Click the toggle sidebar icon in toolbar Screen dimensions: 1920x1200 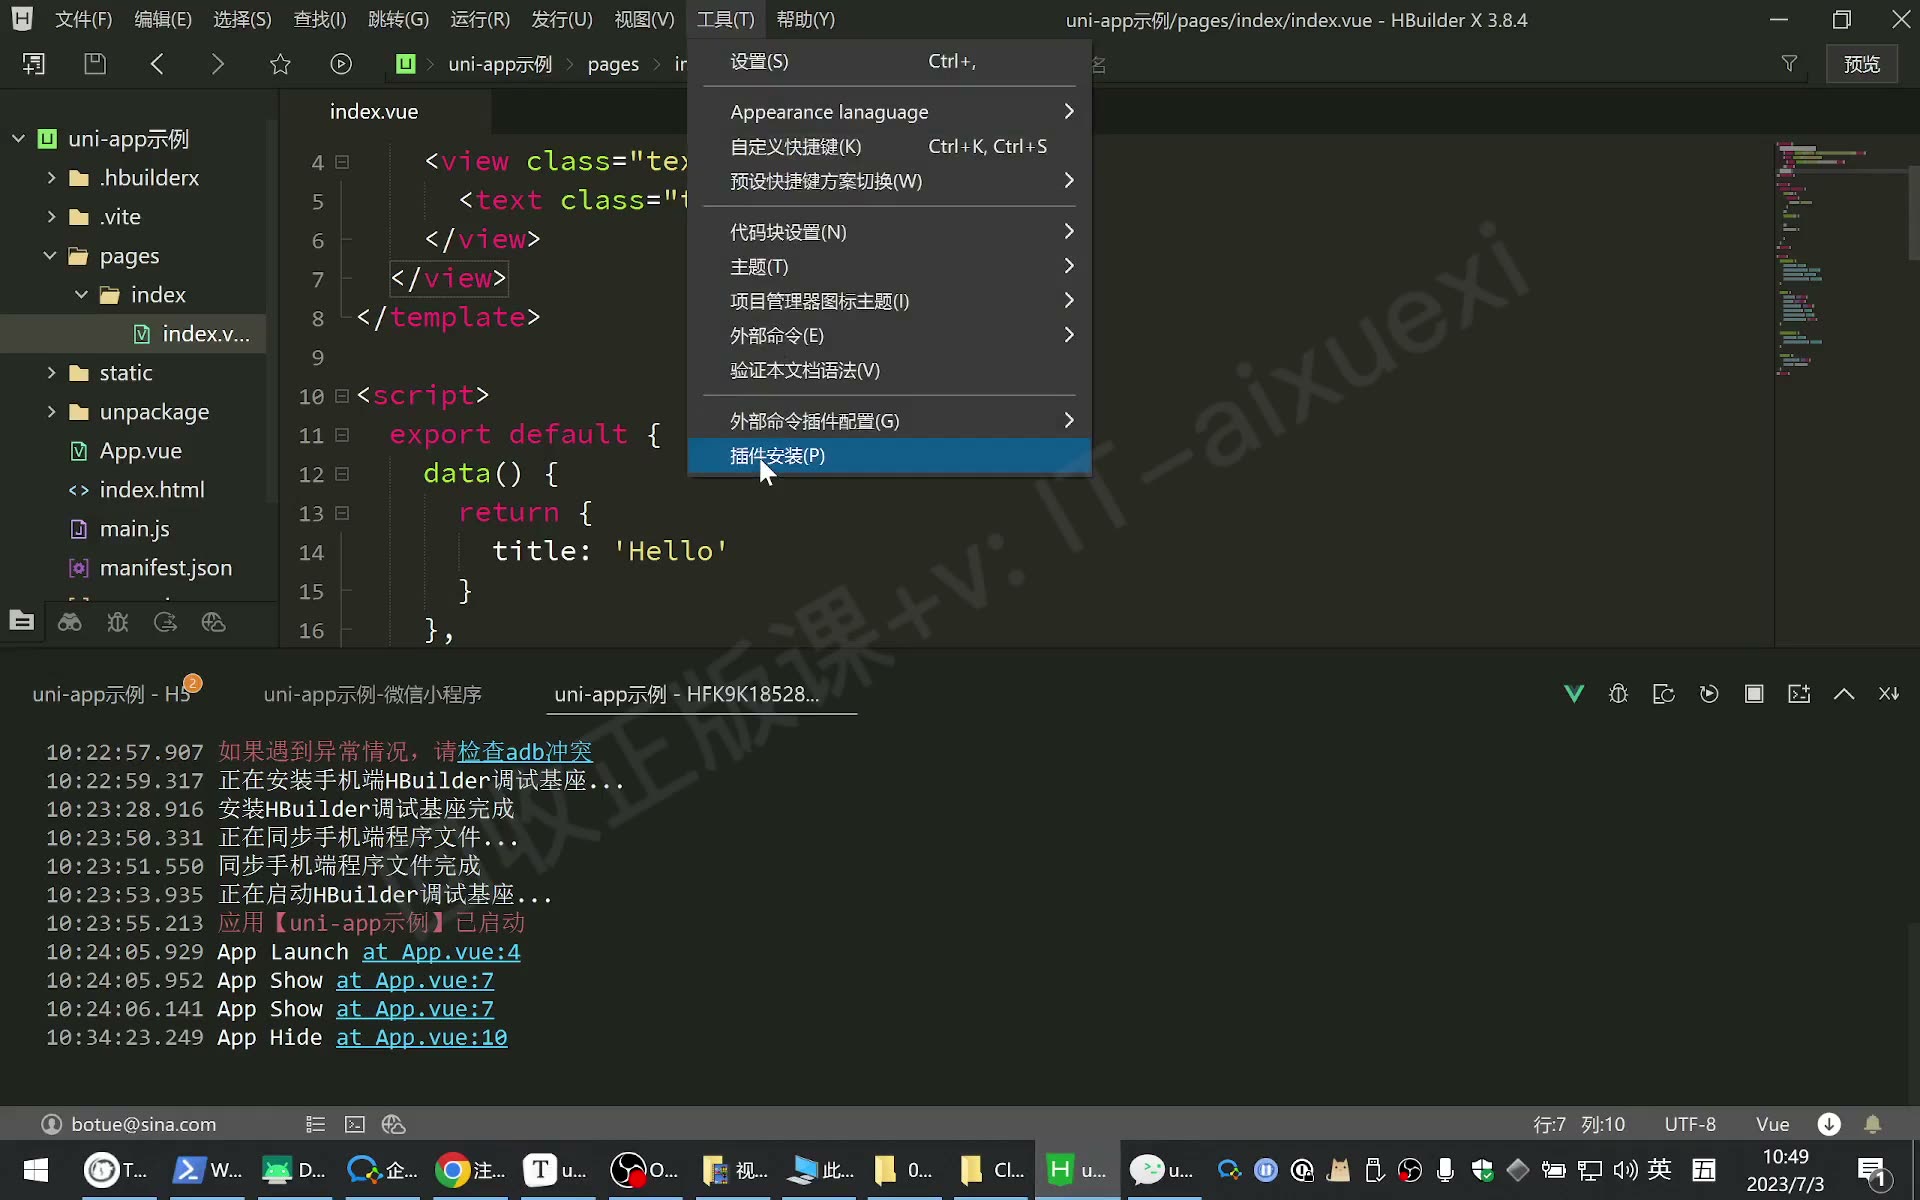[x=34, y=64]
